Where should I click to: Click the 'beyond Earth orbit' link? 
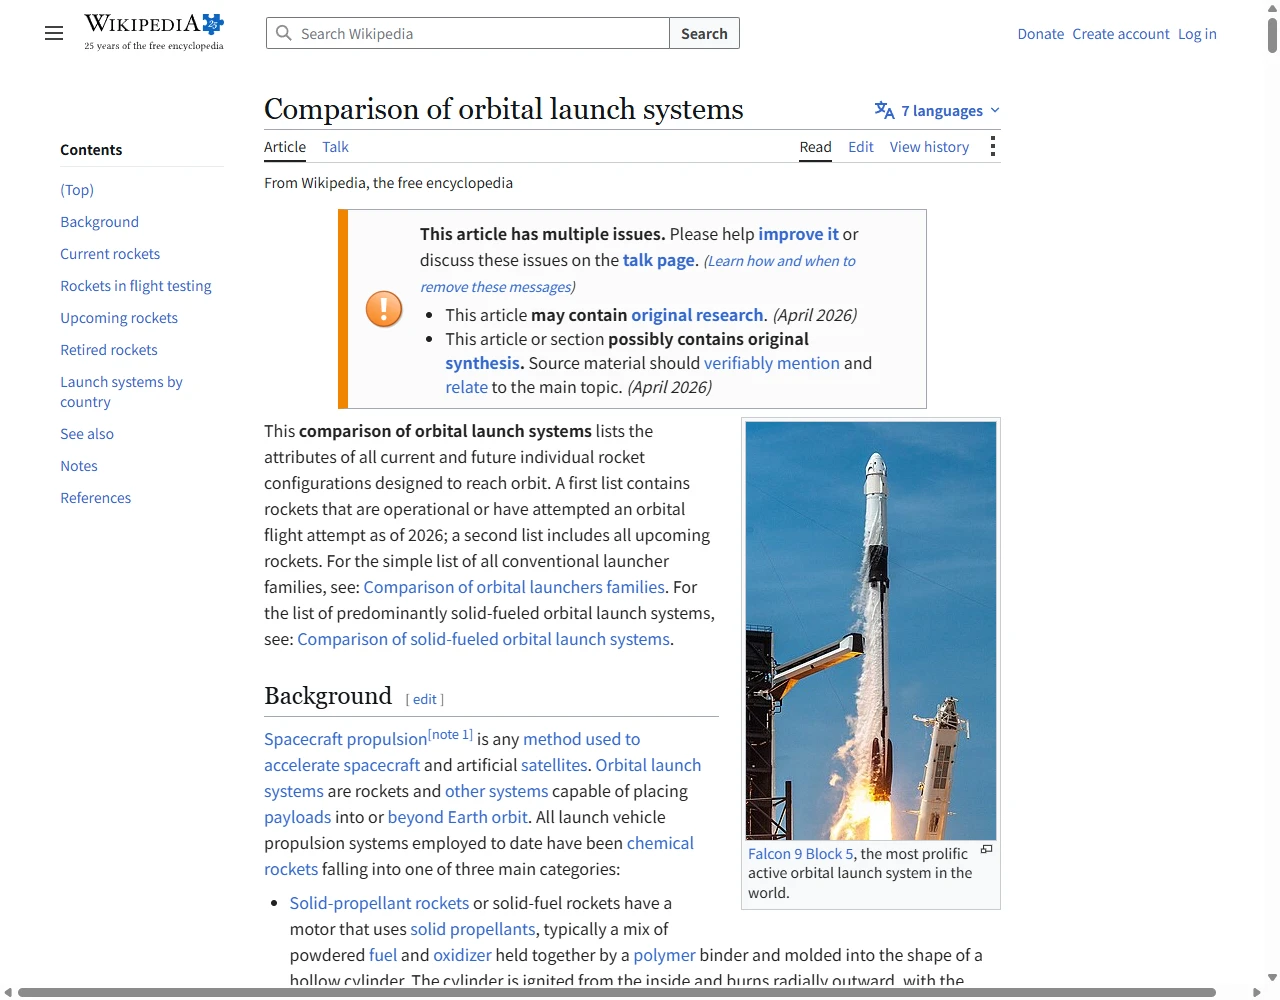pos(458,817)
